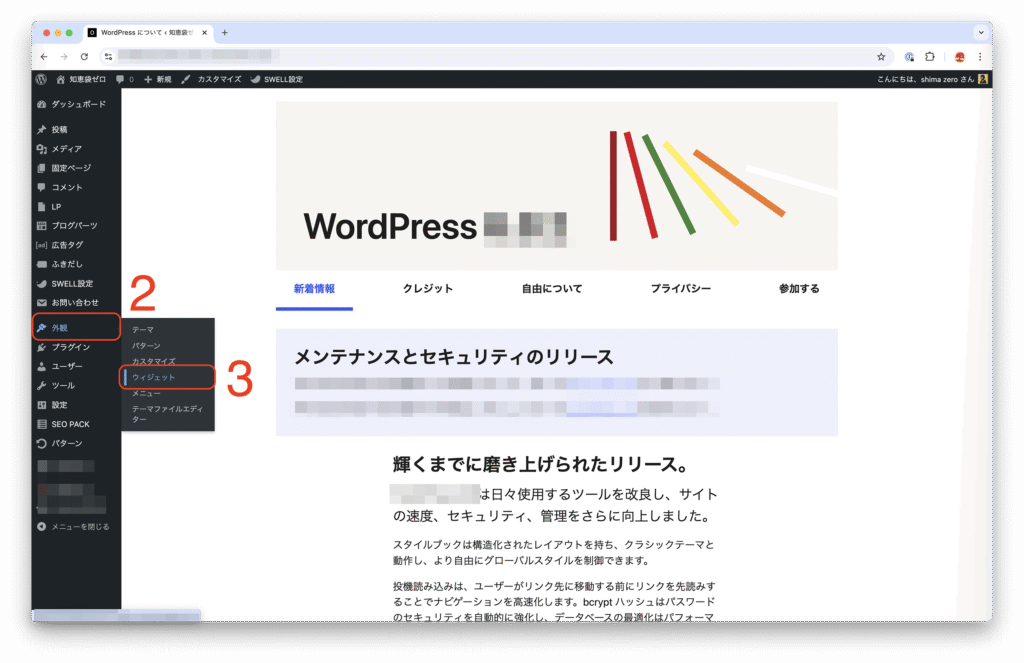Go to 固定ページ in the sidebar
Screen dimensions: 1024x663
pyautogui.click(x=76, y=168)
